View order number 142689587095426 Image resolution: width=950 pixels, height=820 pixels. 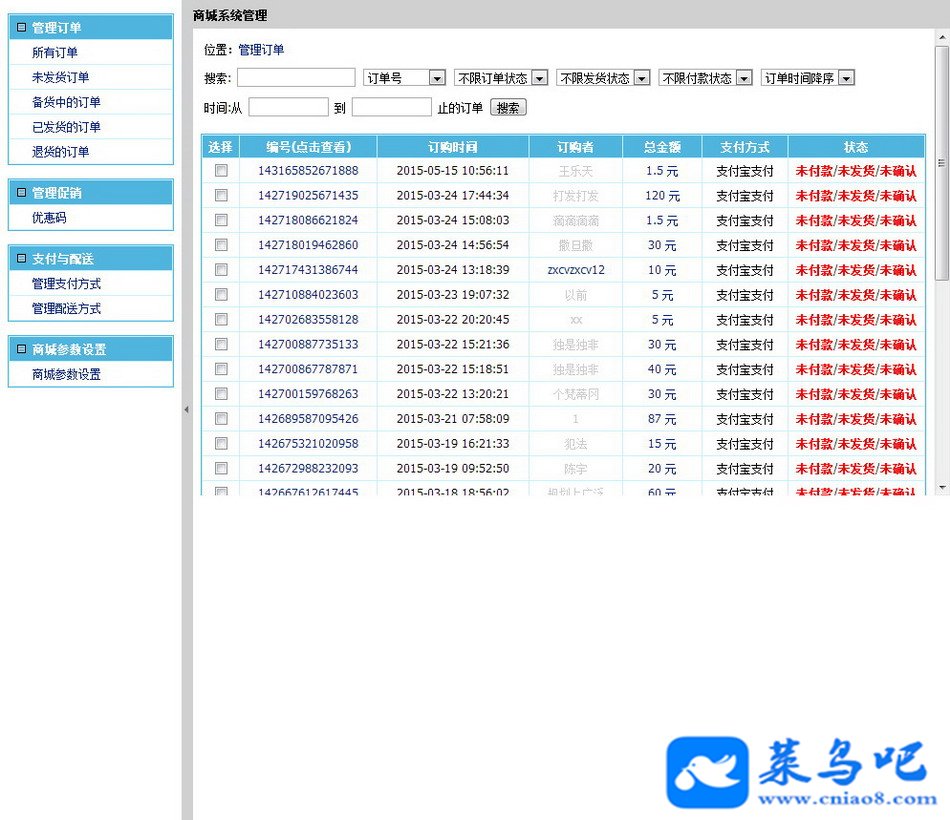308,419
